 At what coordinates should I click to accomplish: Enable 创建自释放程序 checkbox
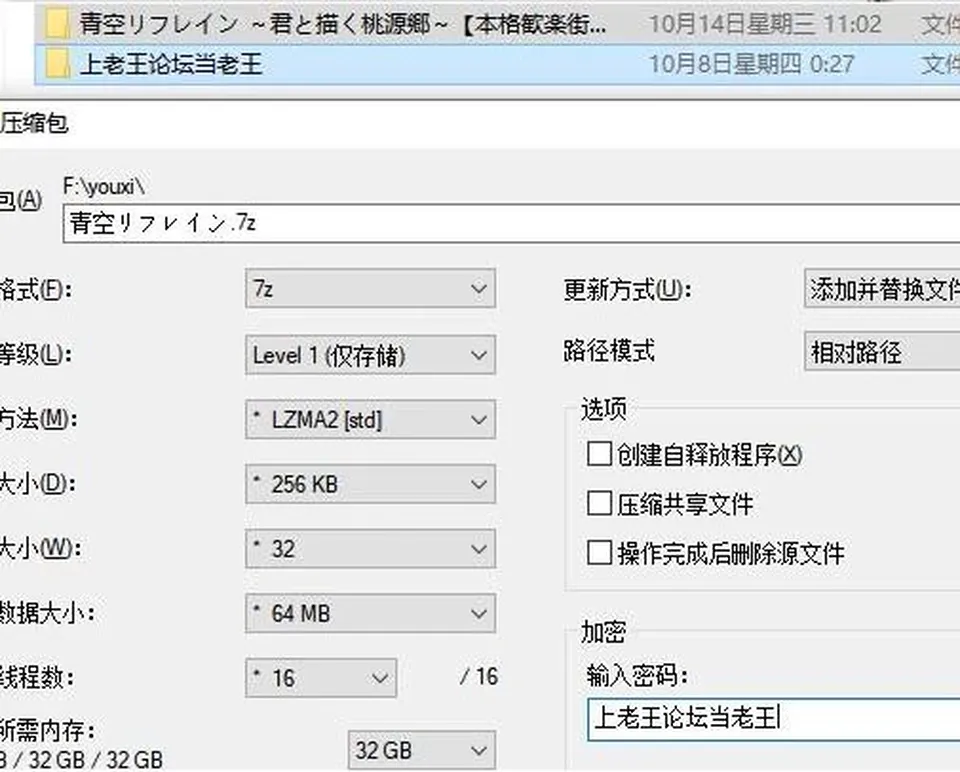[x=599, y=454]
